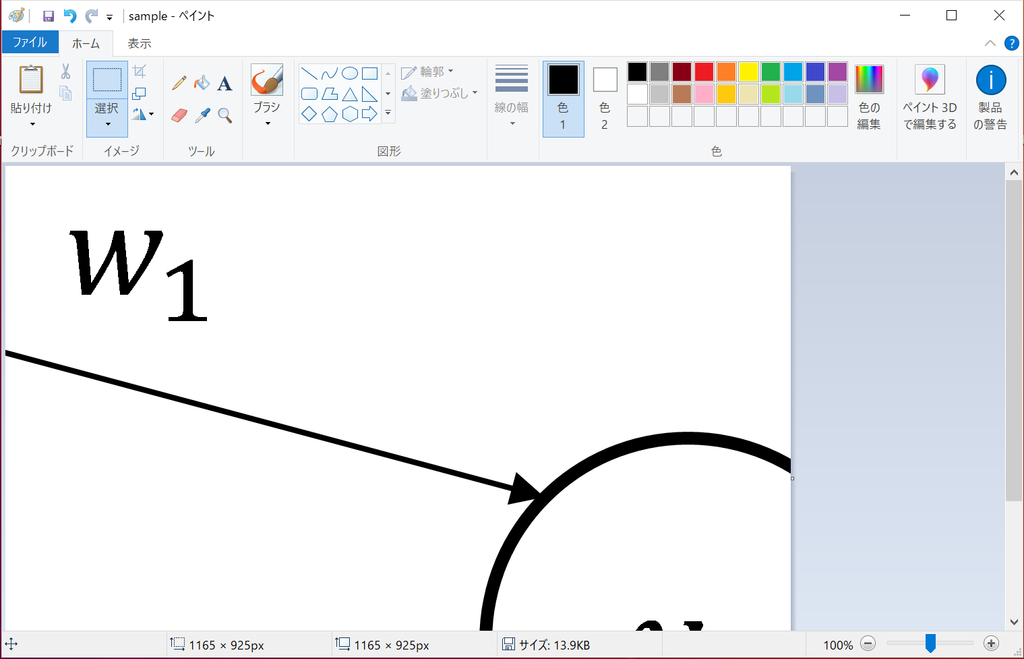Select the Brush tool icon
Screen dimensions: 1024x659
pos(266,80)
